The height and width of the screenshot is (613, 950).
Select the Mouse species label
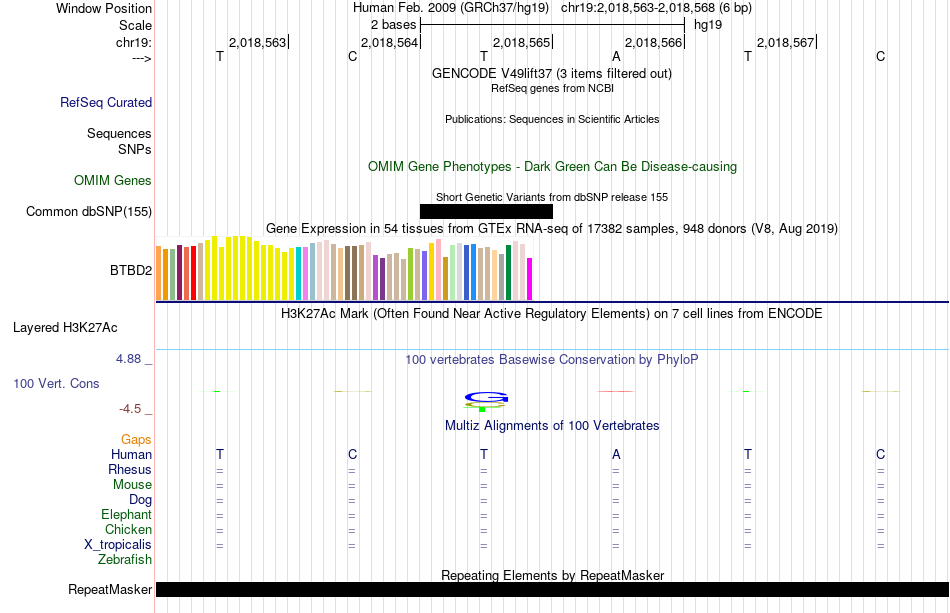point(132,485)
